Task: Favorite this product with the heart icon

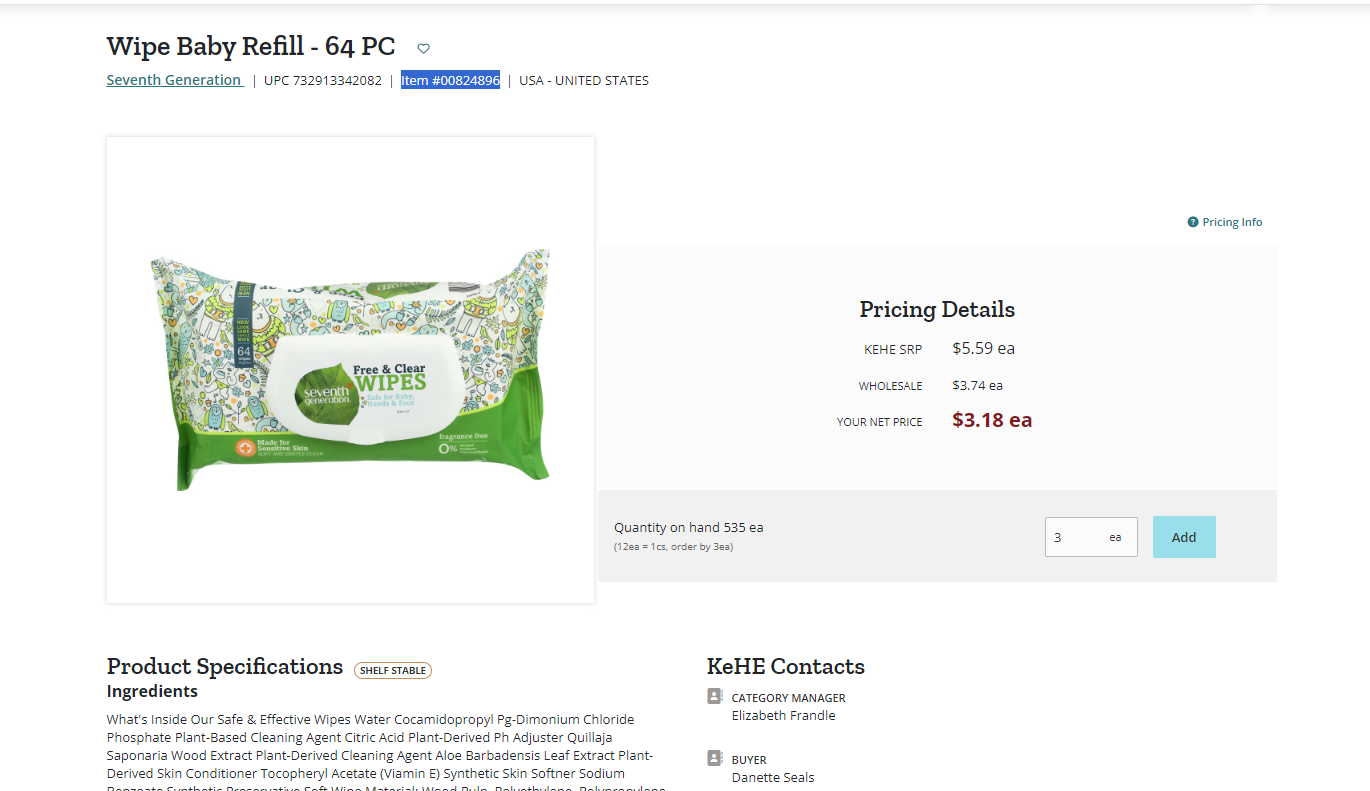Action: (423, 48)
